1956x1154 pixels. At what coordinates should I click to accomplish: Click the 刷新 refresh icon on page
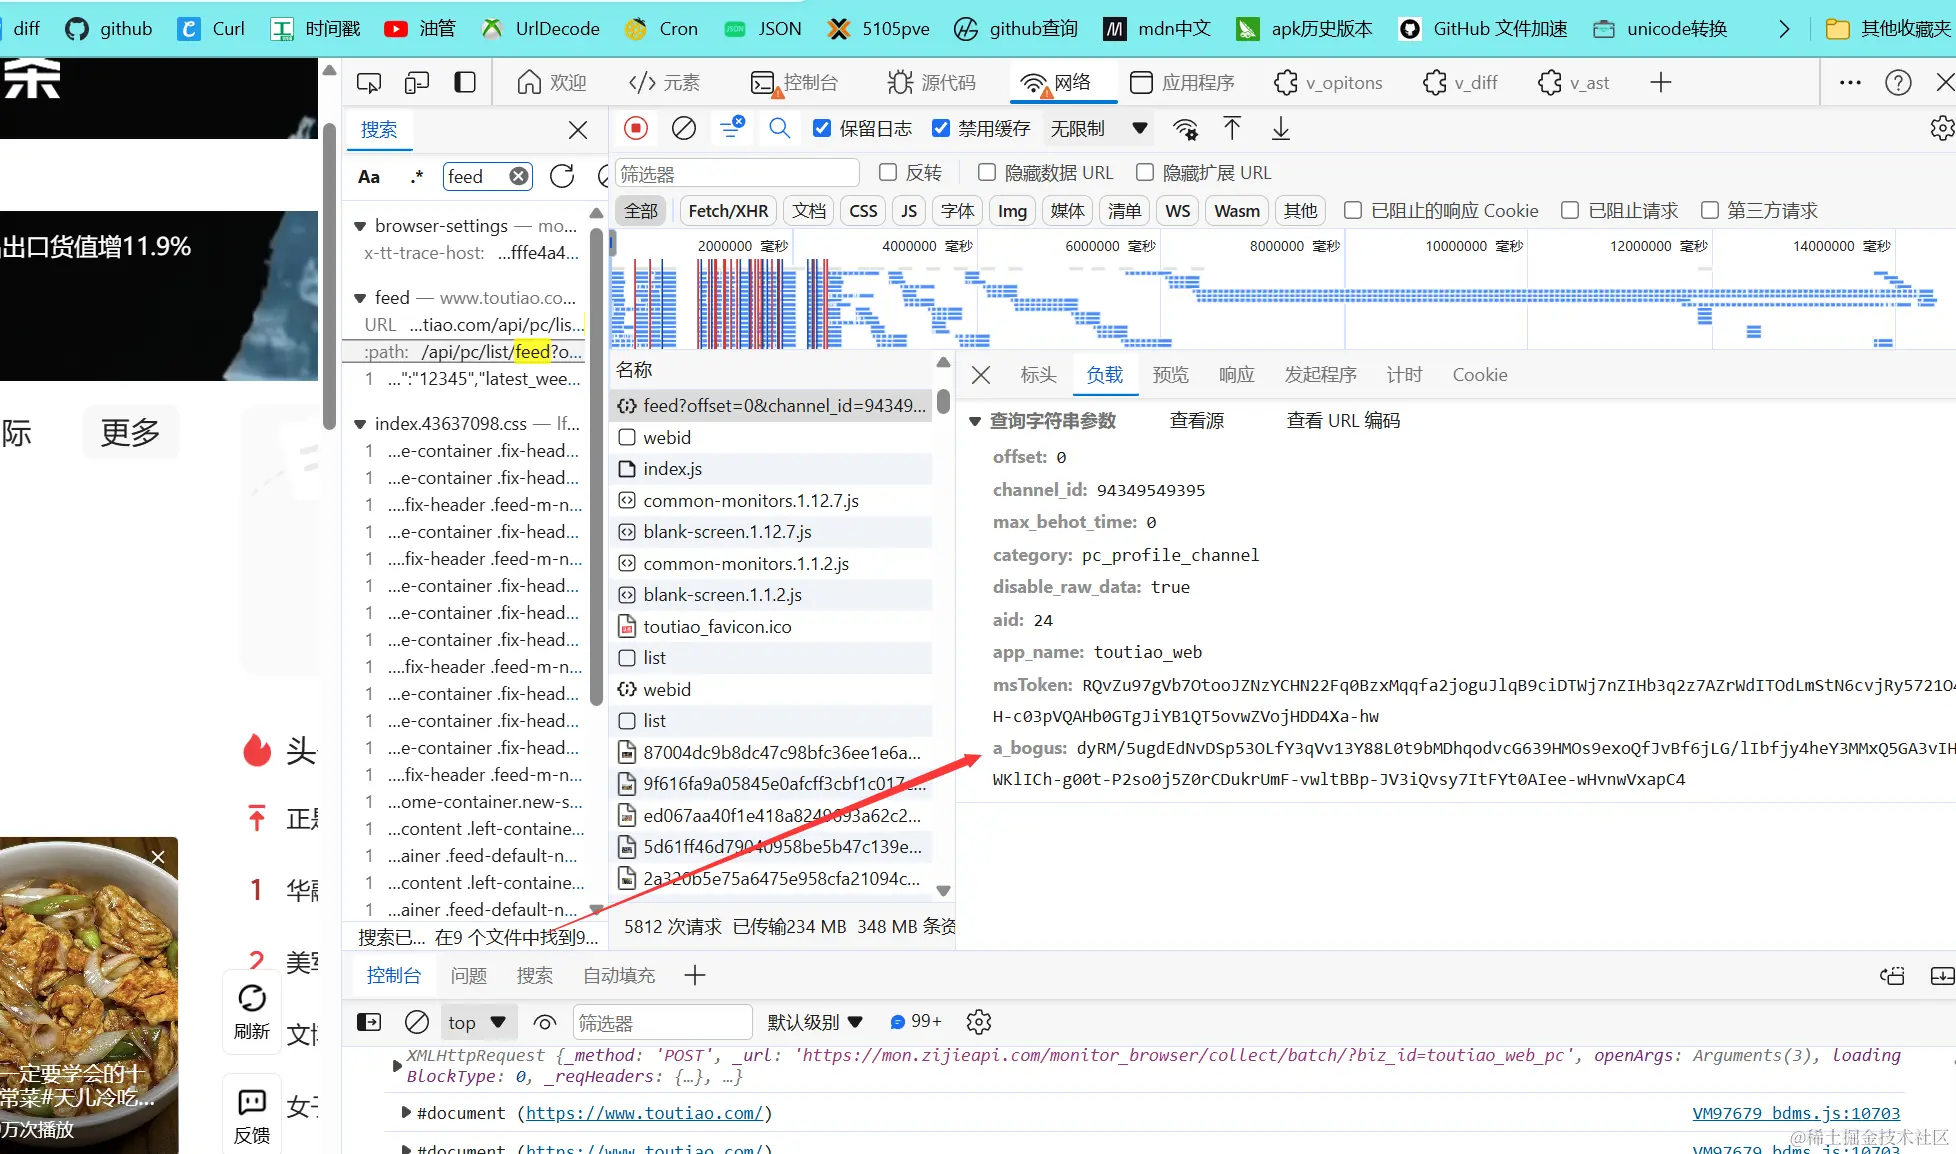252,1011
